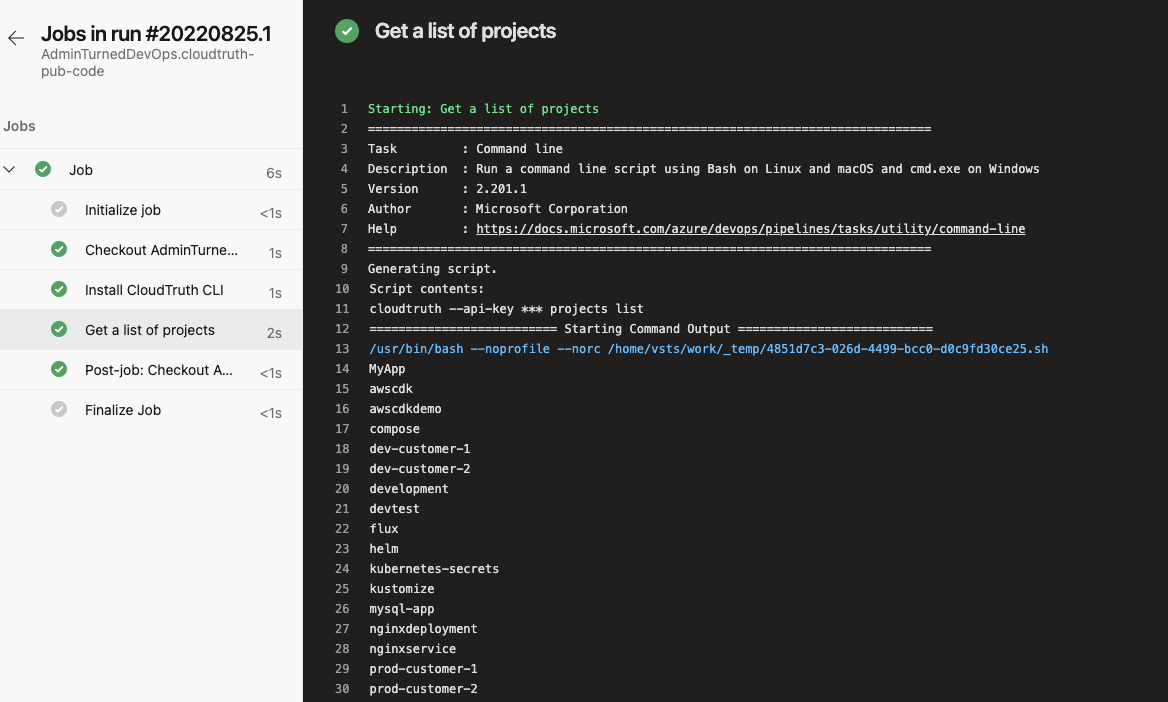Click the helm output line
The image size is (1168, 702).
pyautogui.click(x=384, y=548)
